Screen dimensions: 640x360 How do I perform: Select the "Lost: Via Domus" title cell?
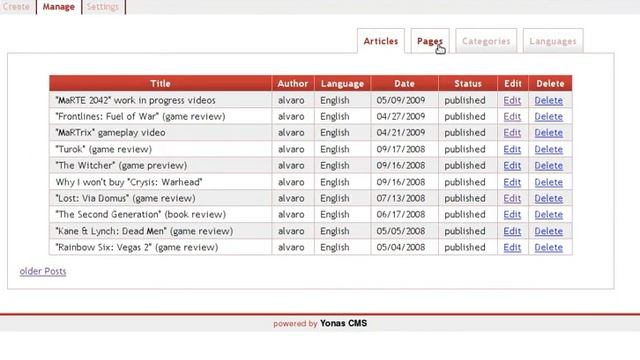160,198
